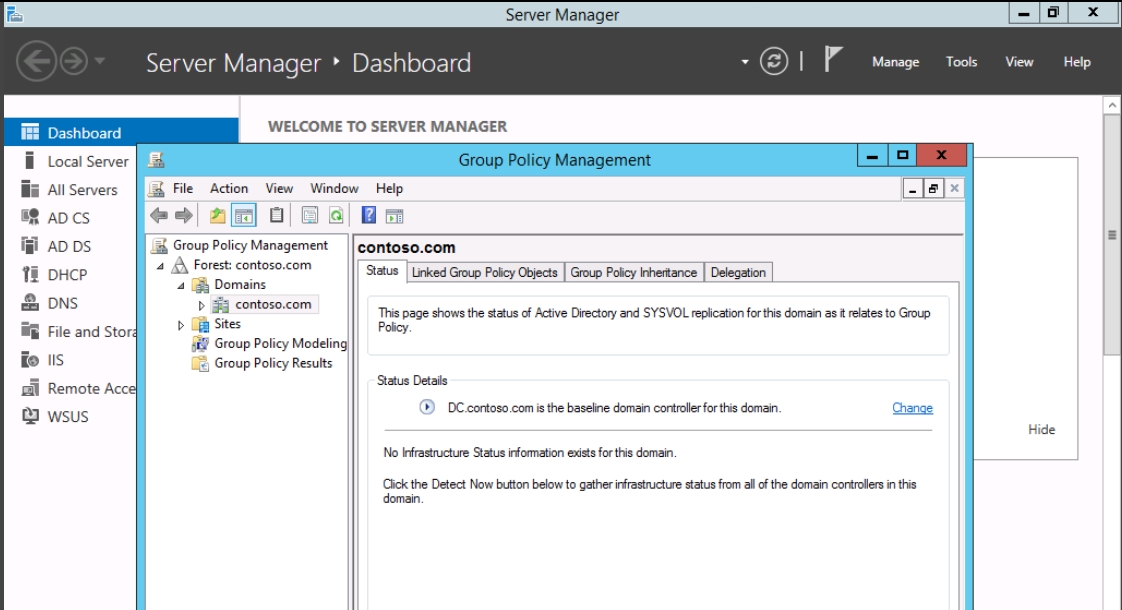Open the Manage menu in Server Manager
The width and height of the screenshot is (1122, 610).
(895, 62)
